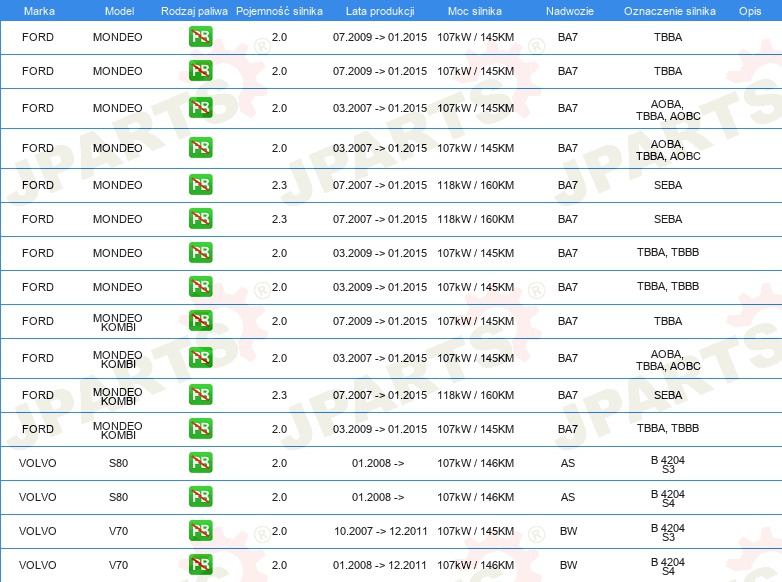The width and height of the screenshot is (782, 582).
Task: Click fuel icon in Mondeo Kombi AOBA row
Action: click(x=200, y=358)
